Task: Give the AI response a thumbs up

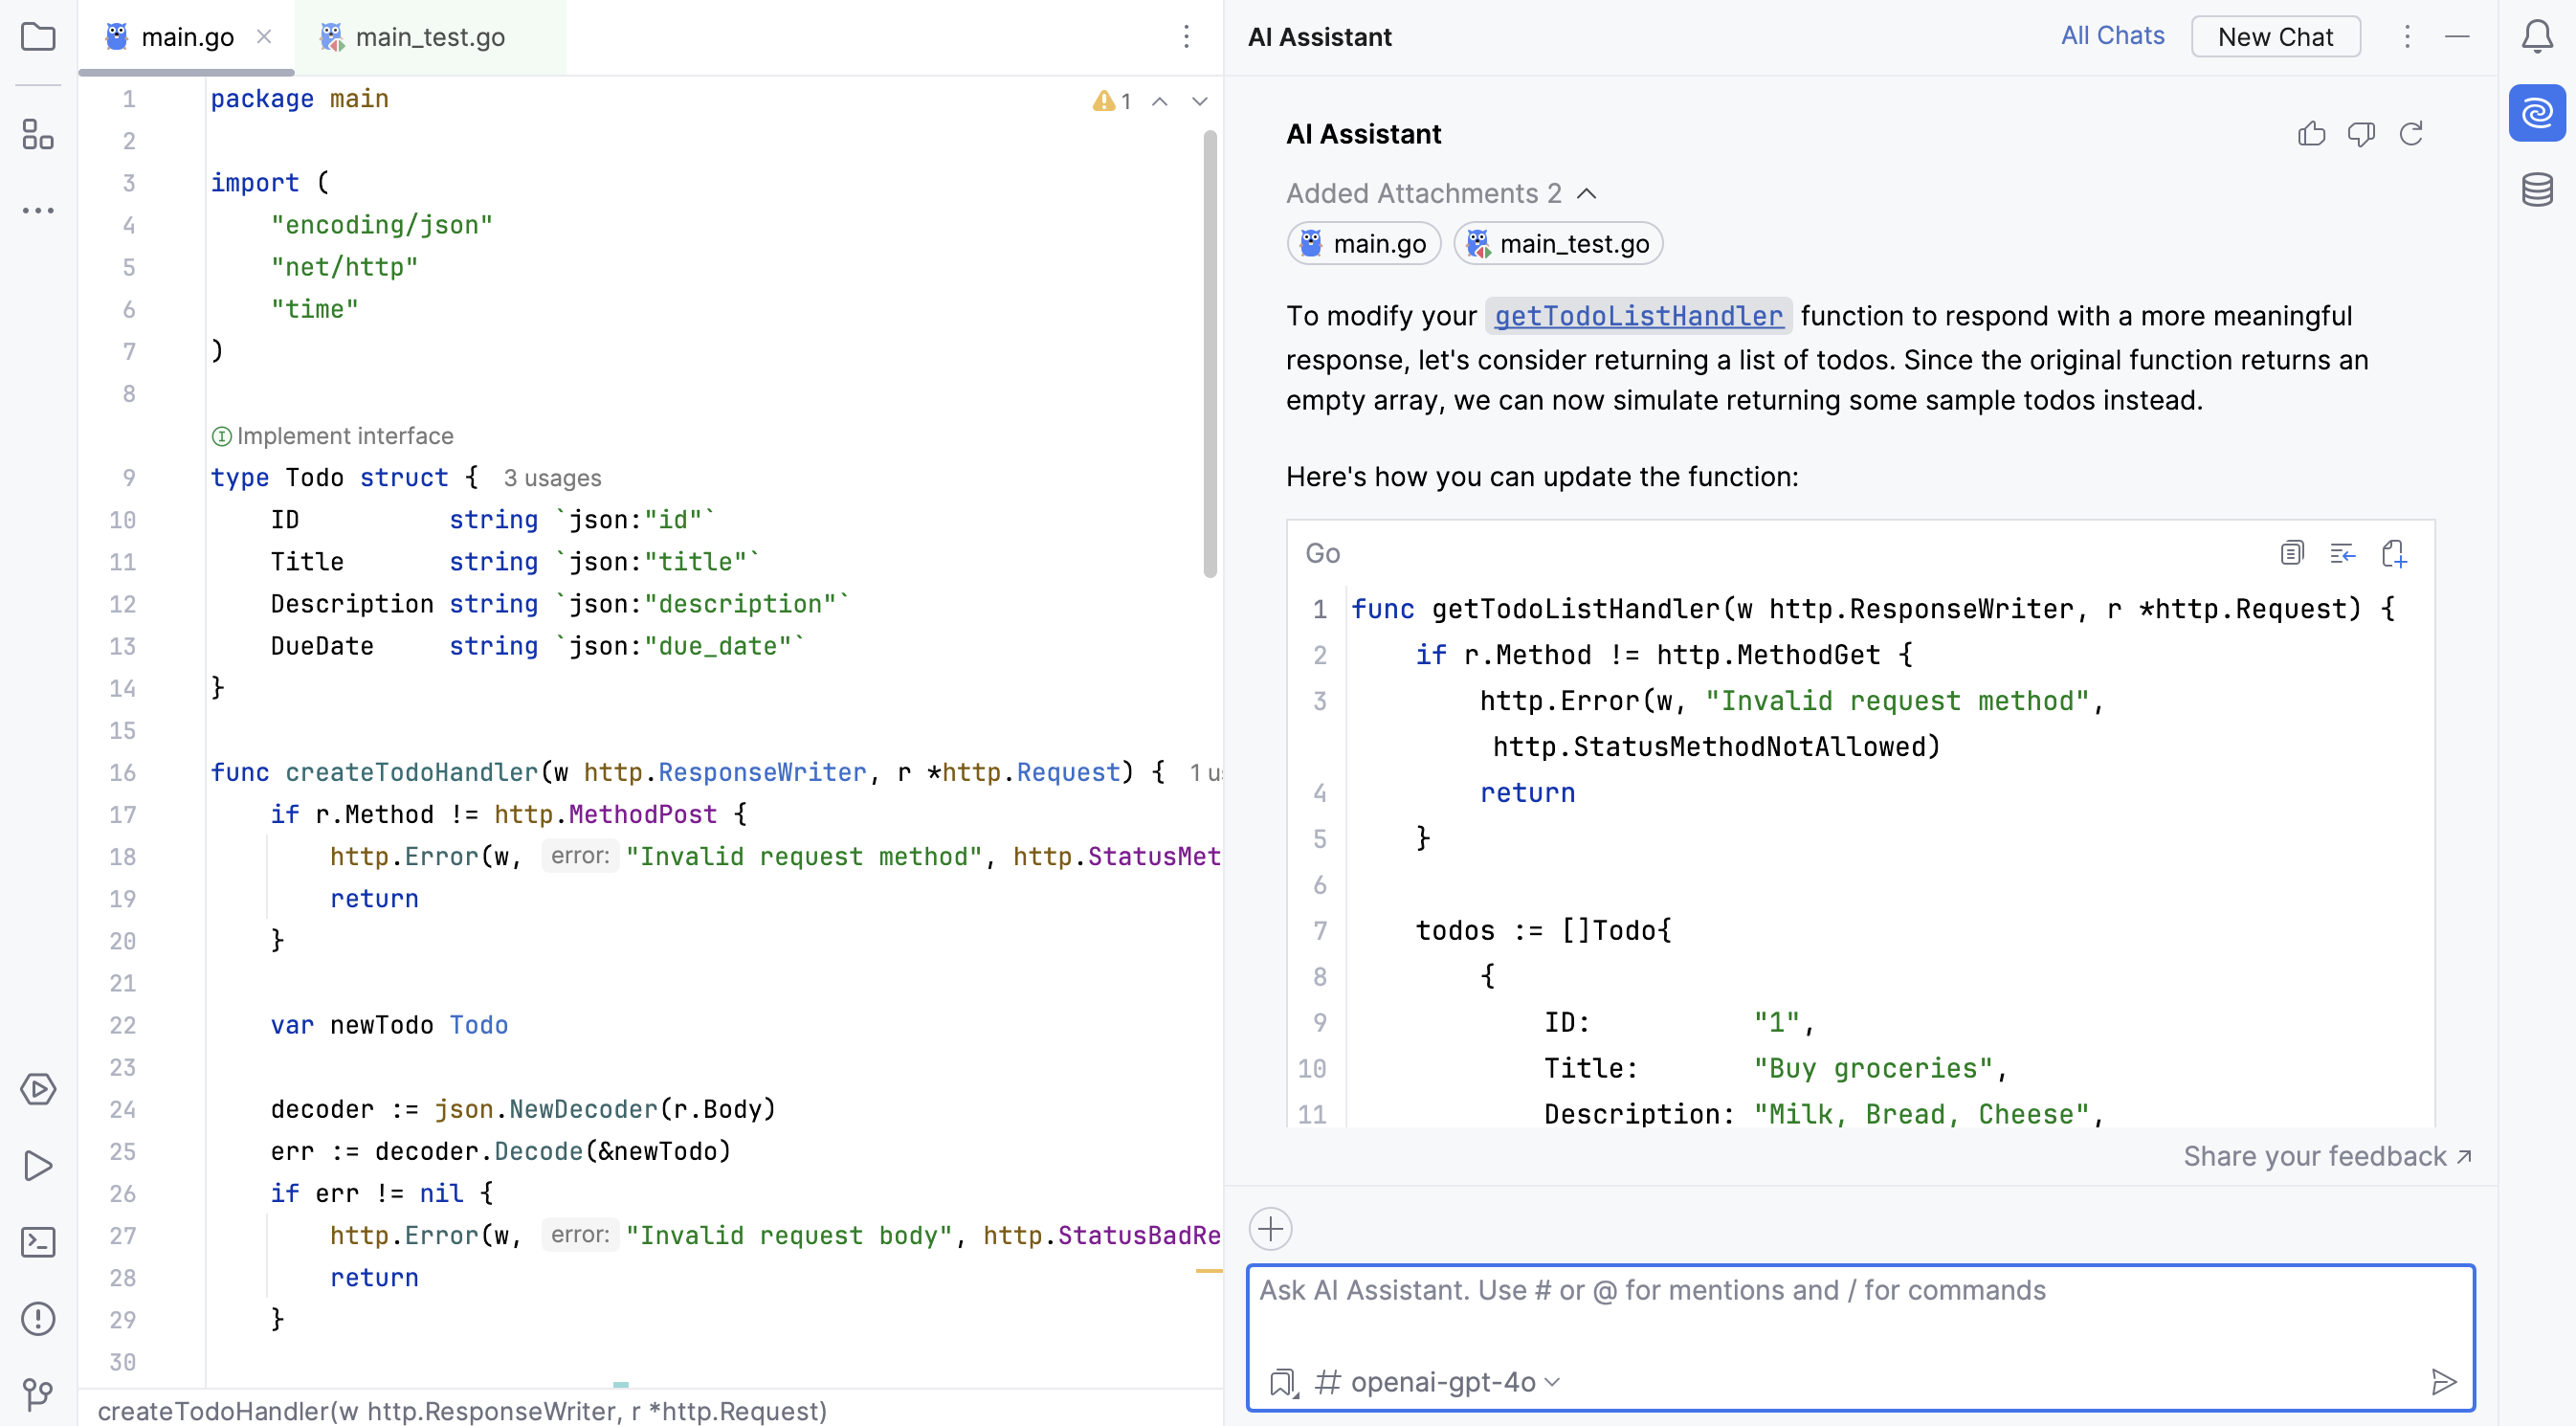Action: [2311, 133]
